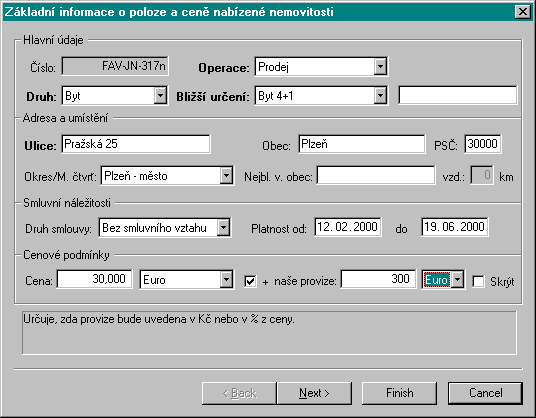Open the Bližší určení dropdown

380,95
